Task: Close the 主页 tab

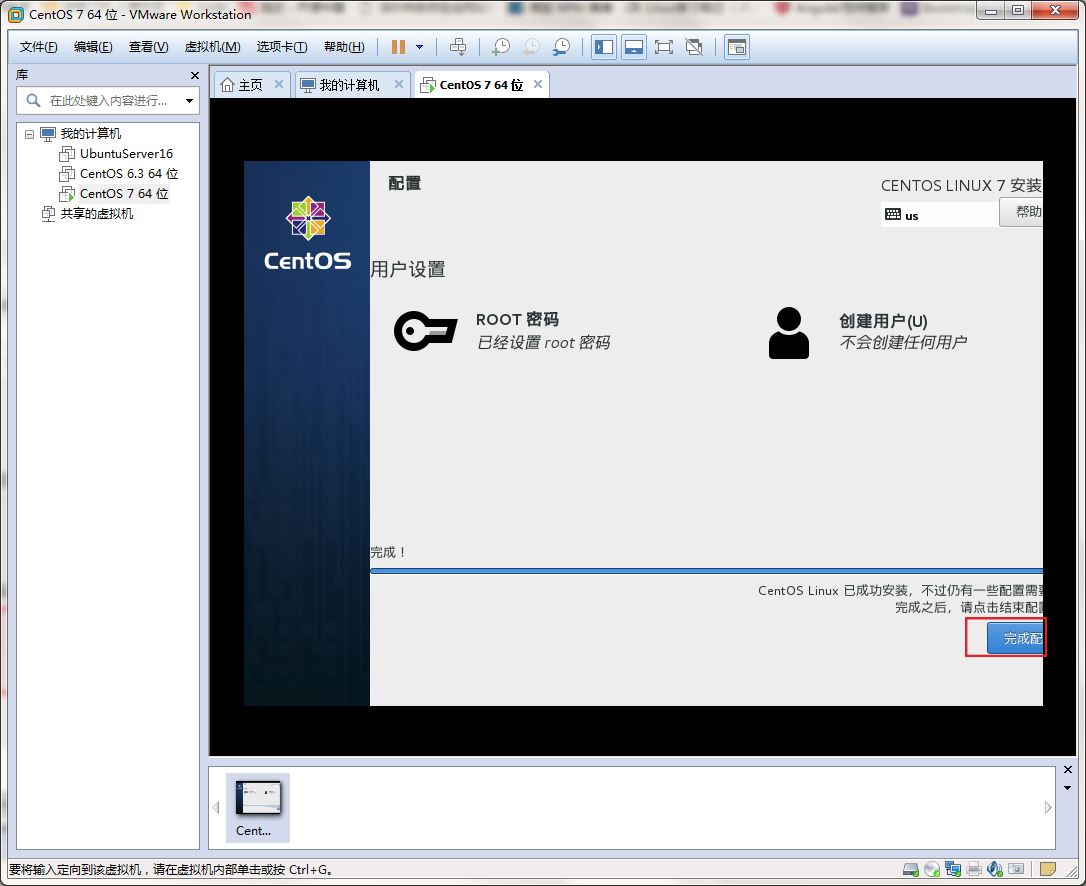Action: (x=278, y=84)
